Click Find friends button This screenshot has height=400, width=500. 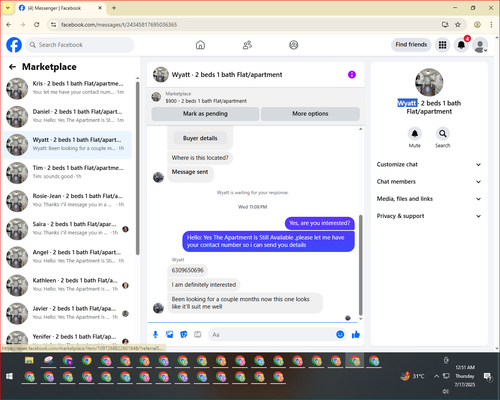click(x=411, y=45)
